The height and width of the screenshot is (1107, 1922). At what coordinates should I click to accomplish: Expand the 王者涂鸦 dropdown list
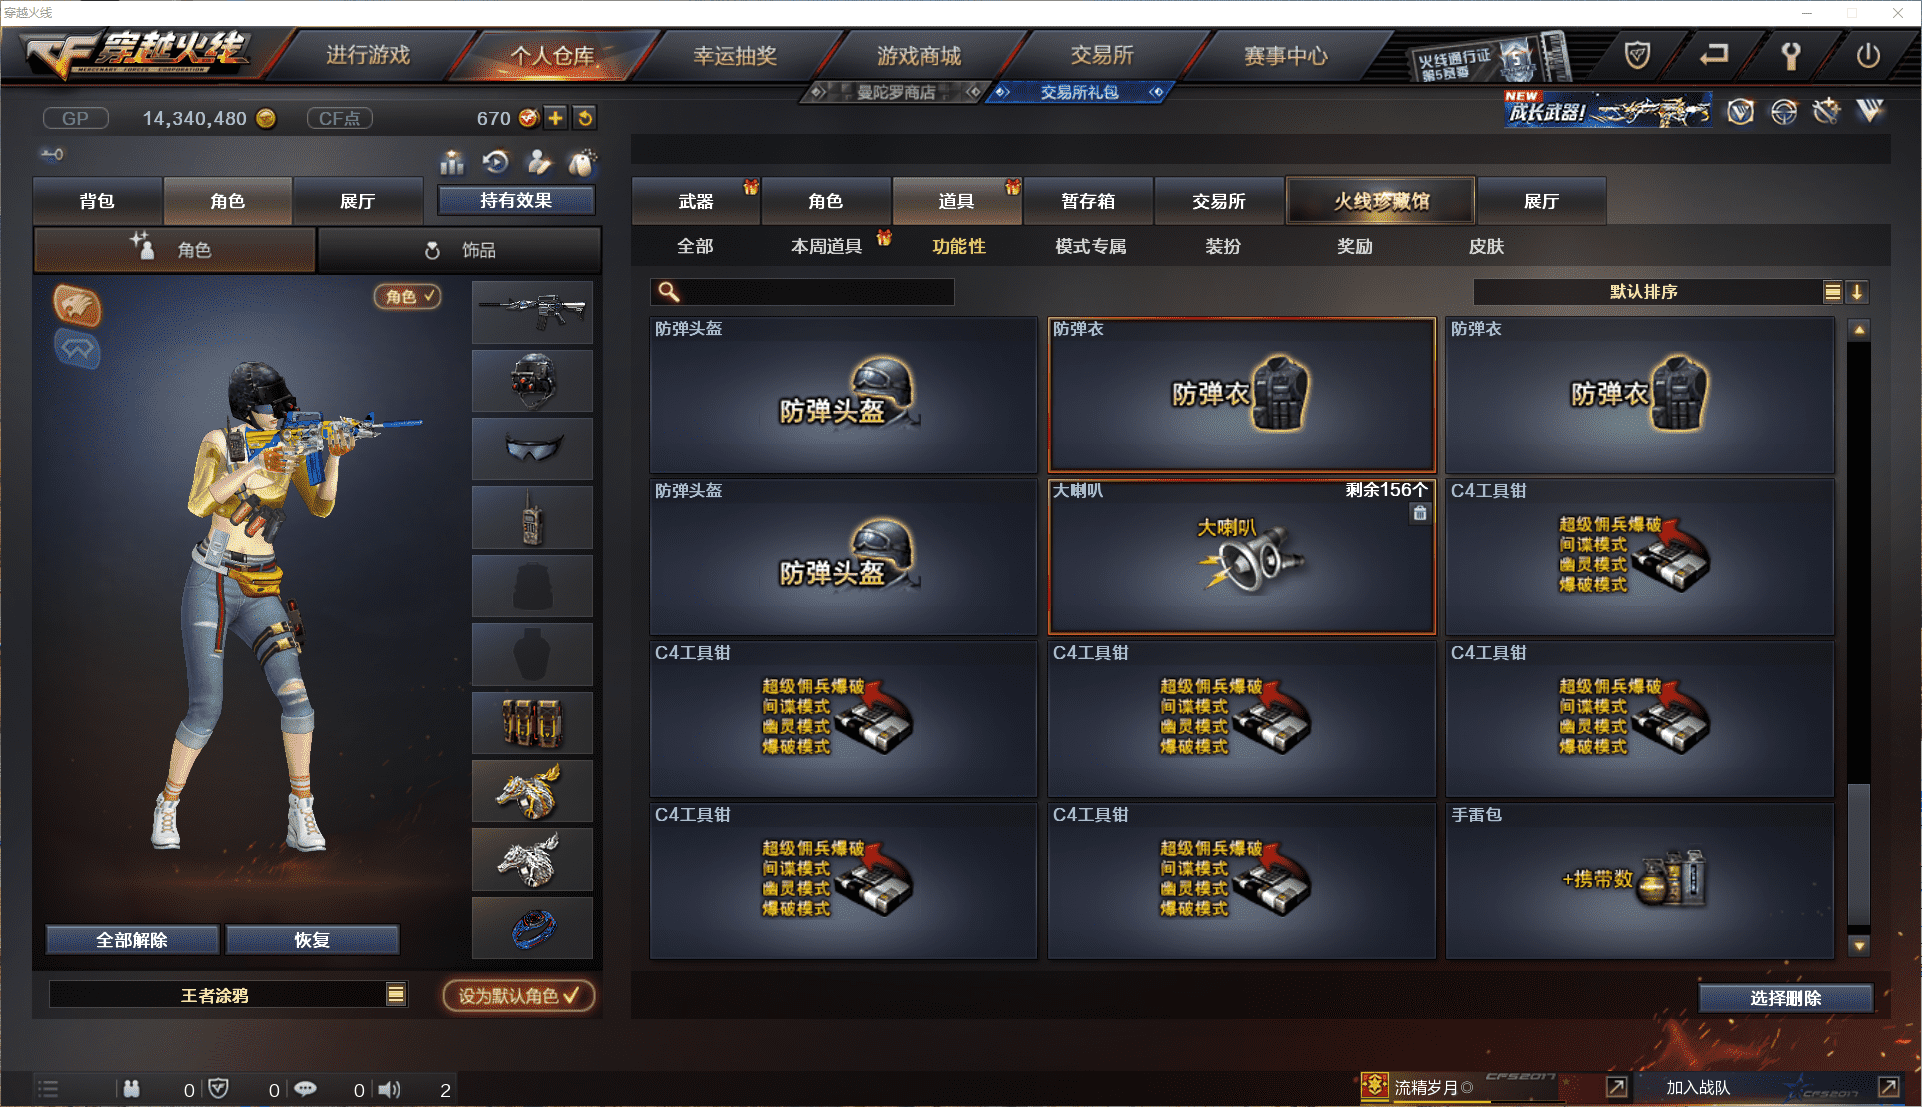(x=396, y=994)
